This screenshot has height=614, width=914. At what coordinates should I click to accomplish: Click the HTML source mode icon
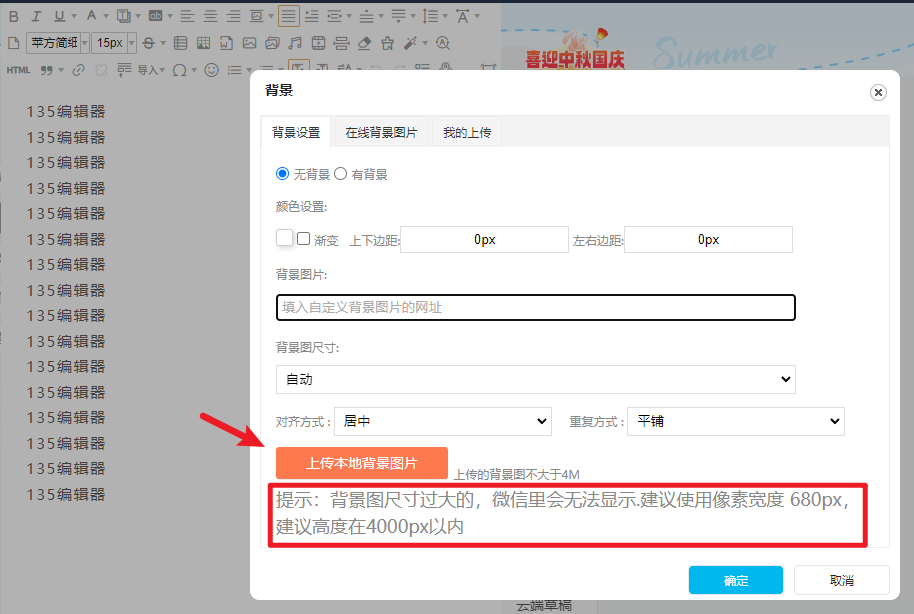coord(18,70)
